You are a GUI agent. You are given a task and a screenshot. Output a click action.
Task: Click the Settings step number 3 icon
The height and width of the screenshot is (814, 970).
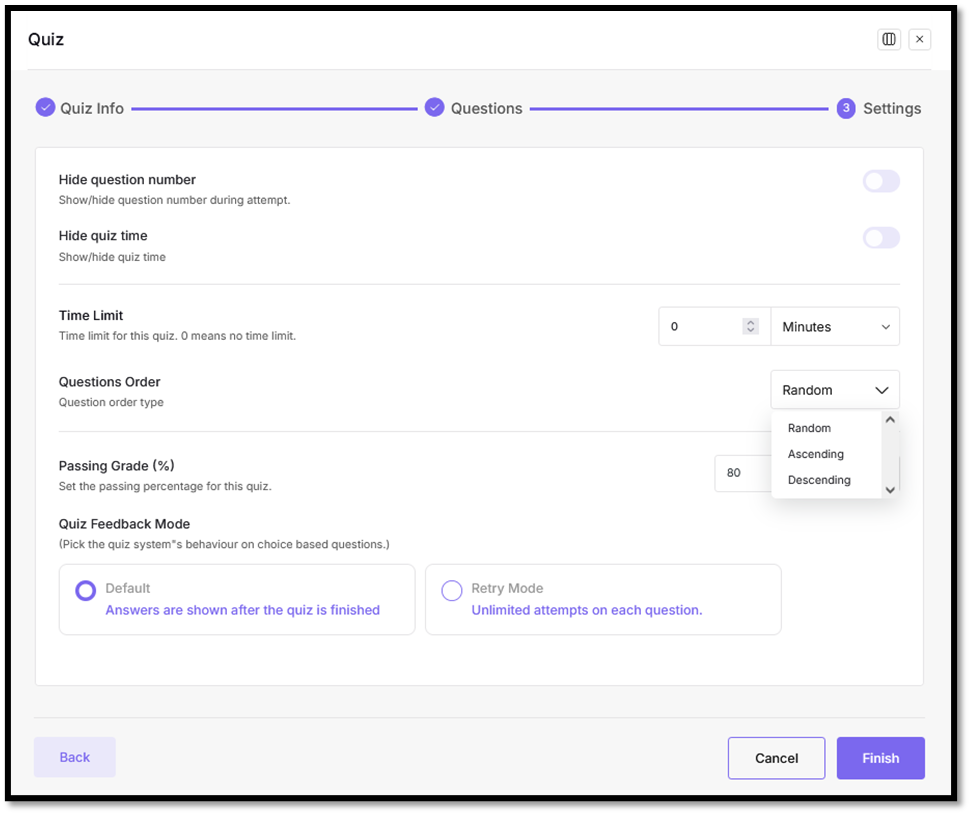pos(846,108)
